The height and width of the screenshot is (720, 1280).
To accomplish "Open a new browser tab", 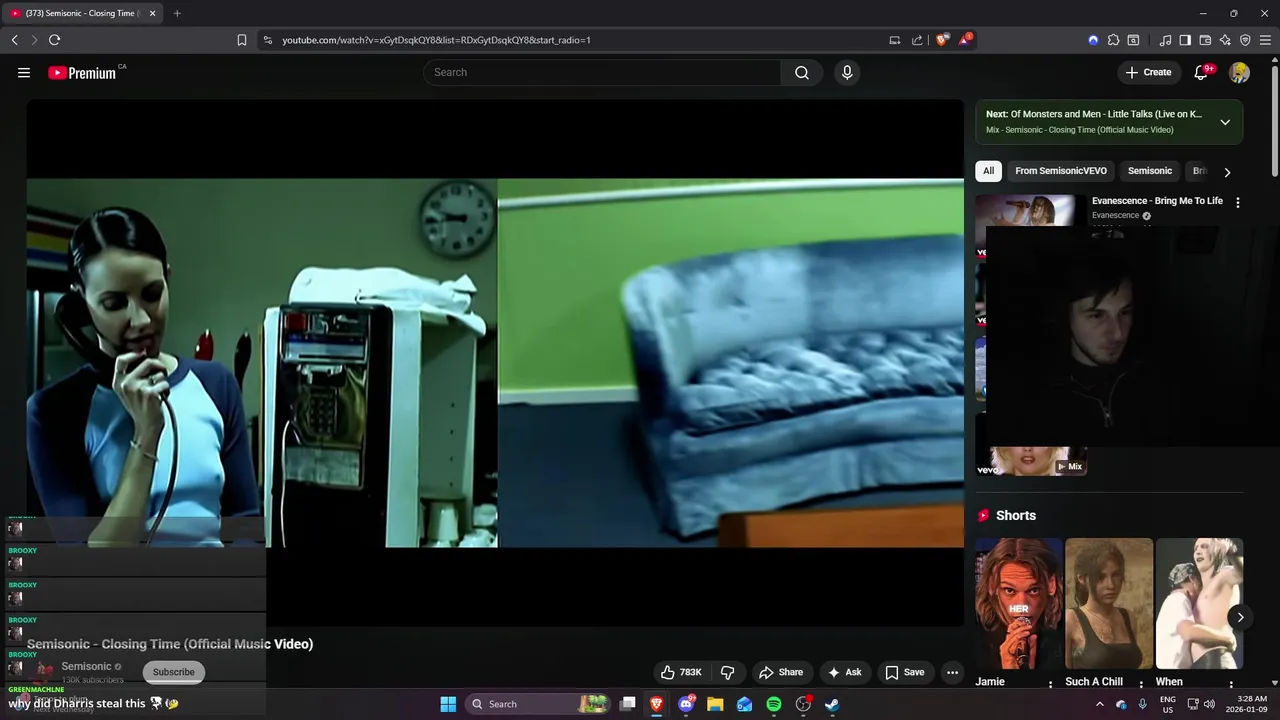I will click(177, 13).
